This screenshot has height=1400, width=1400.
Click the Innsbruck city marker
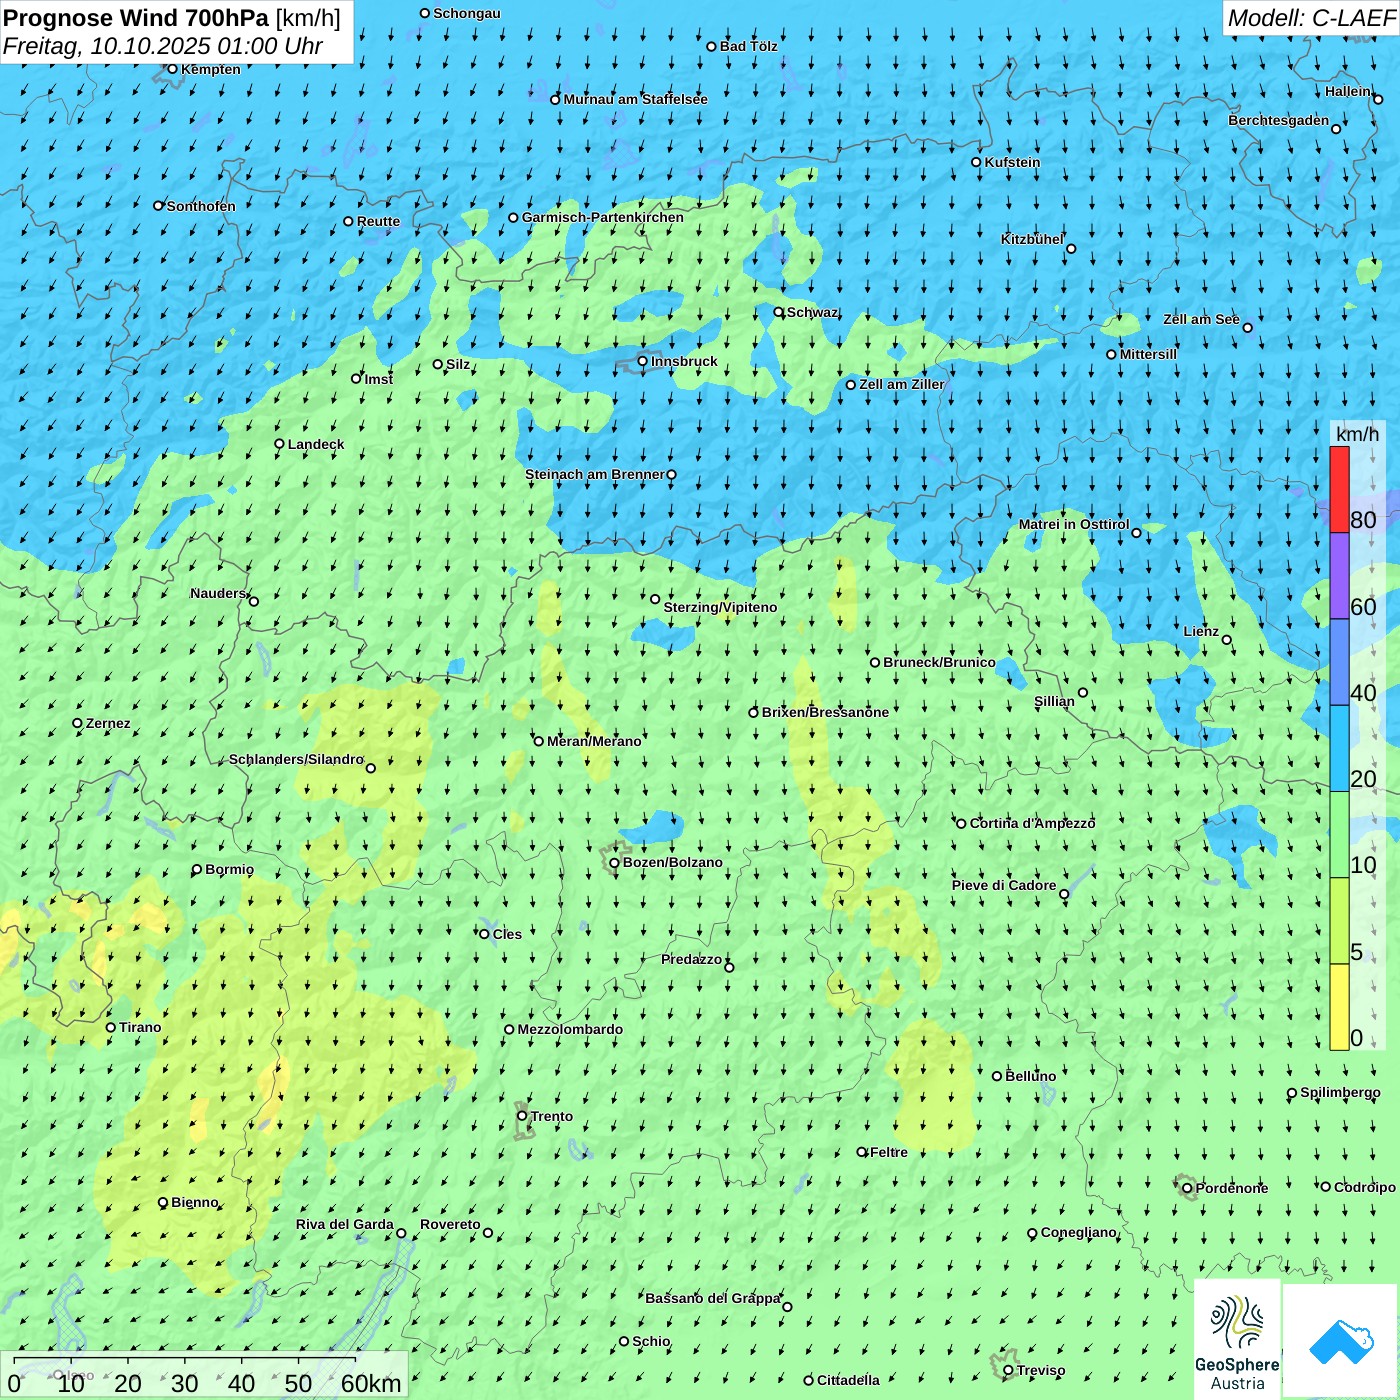click(642, 361)
